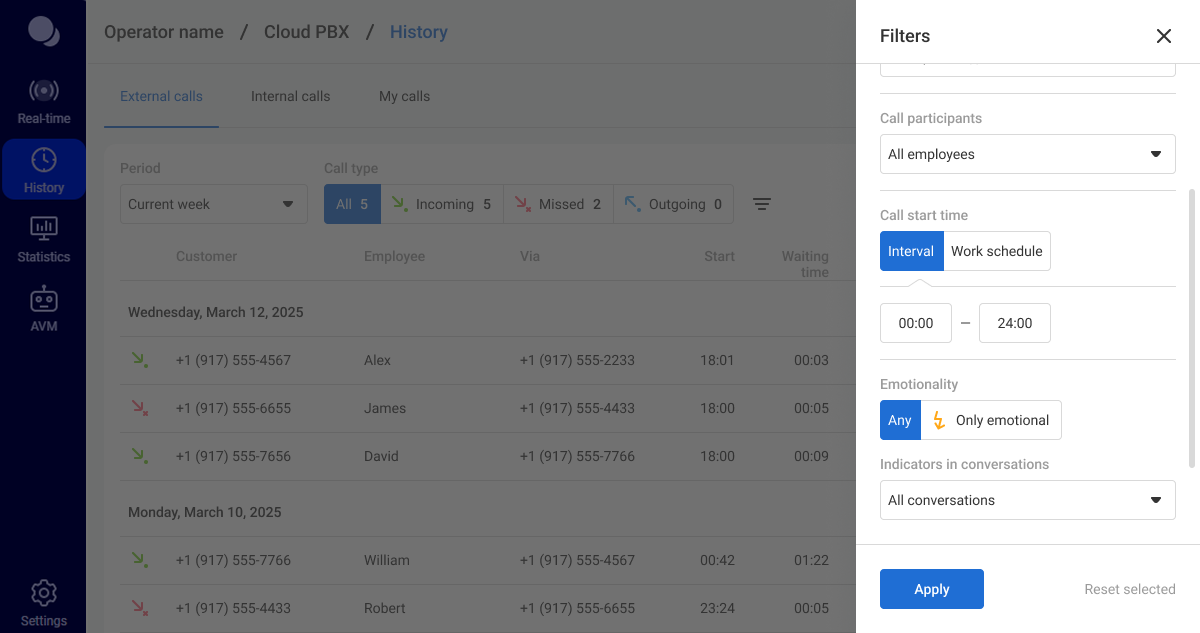This screenshot has height=633, width=1200.
Task: Click the Filters panel vertical scrollbar
Action: [x=1191, y=328]
